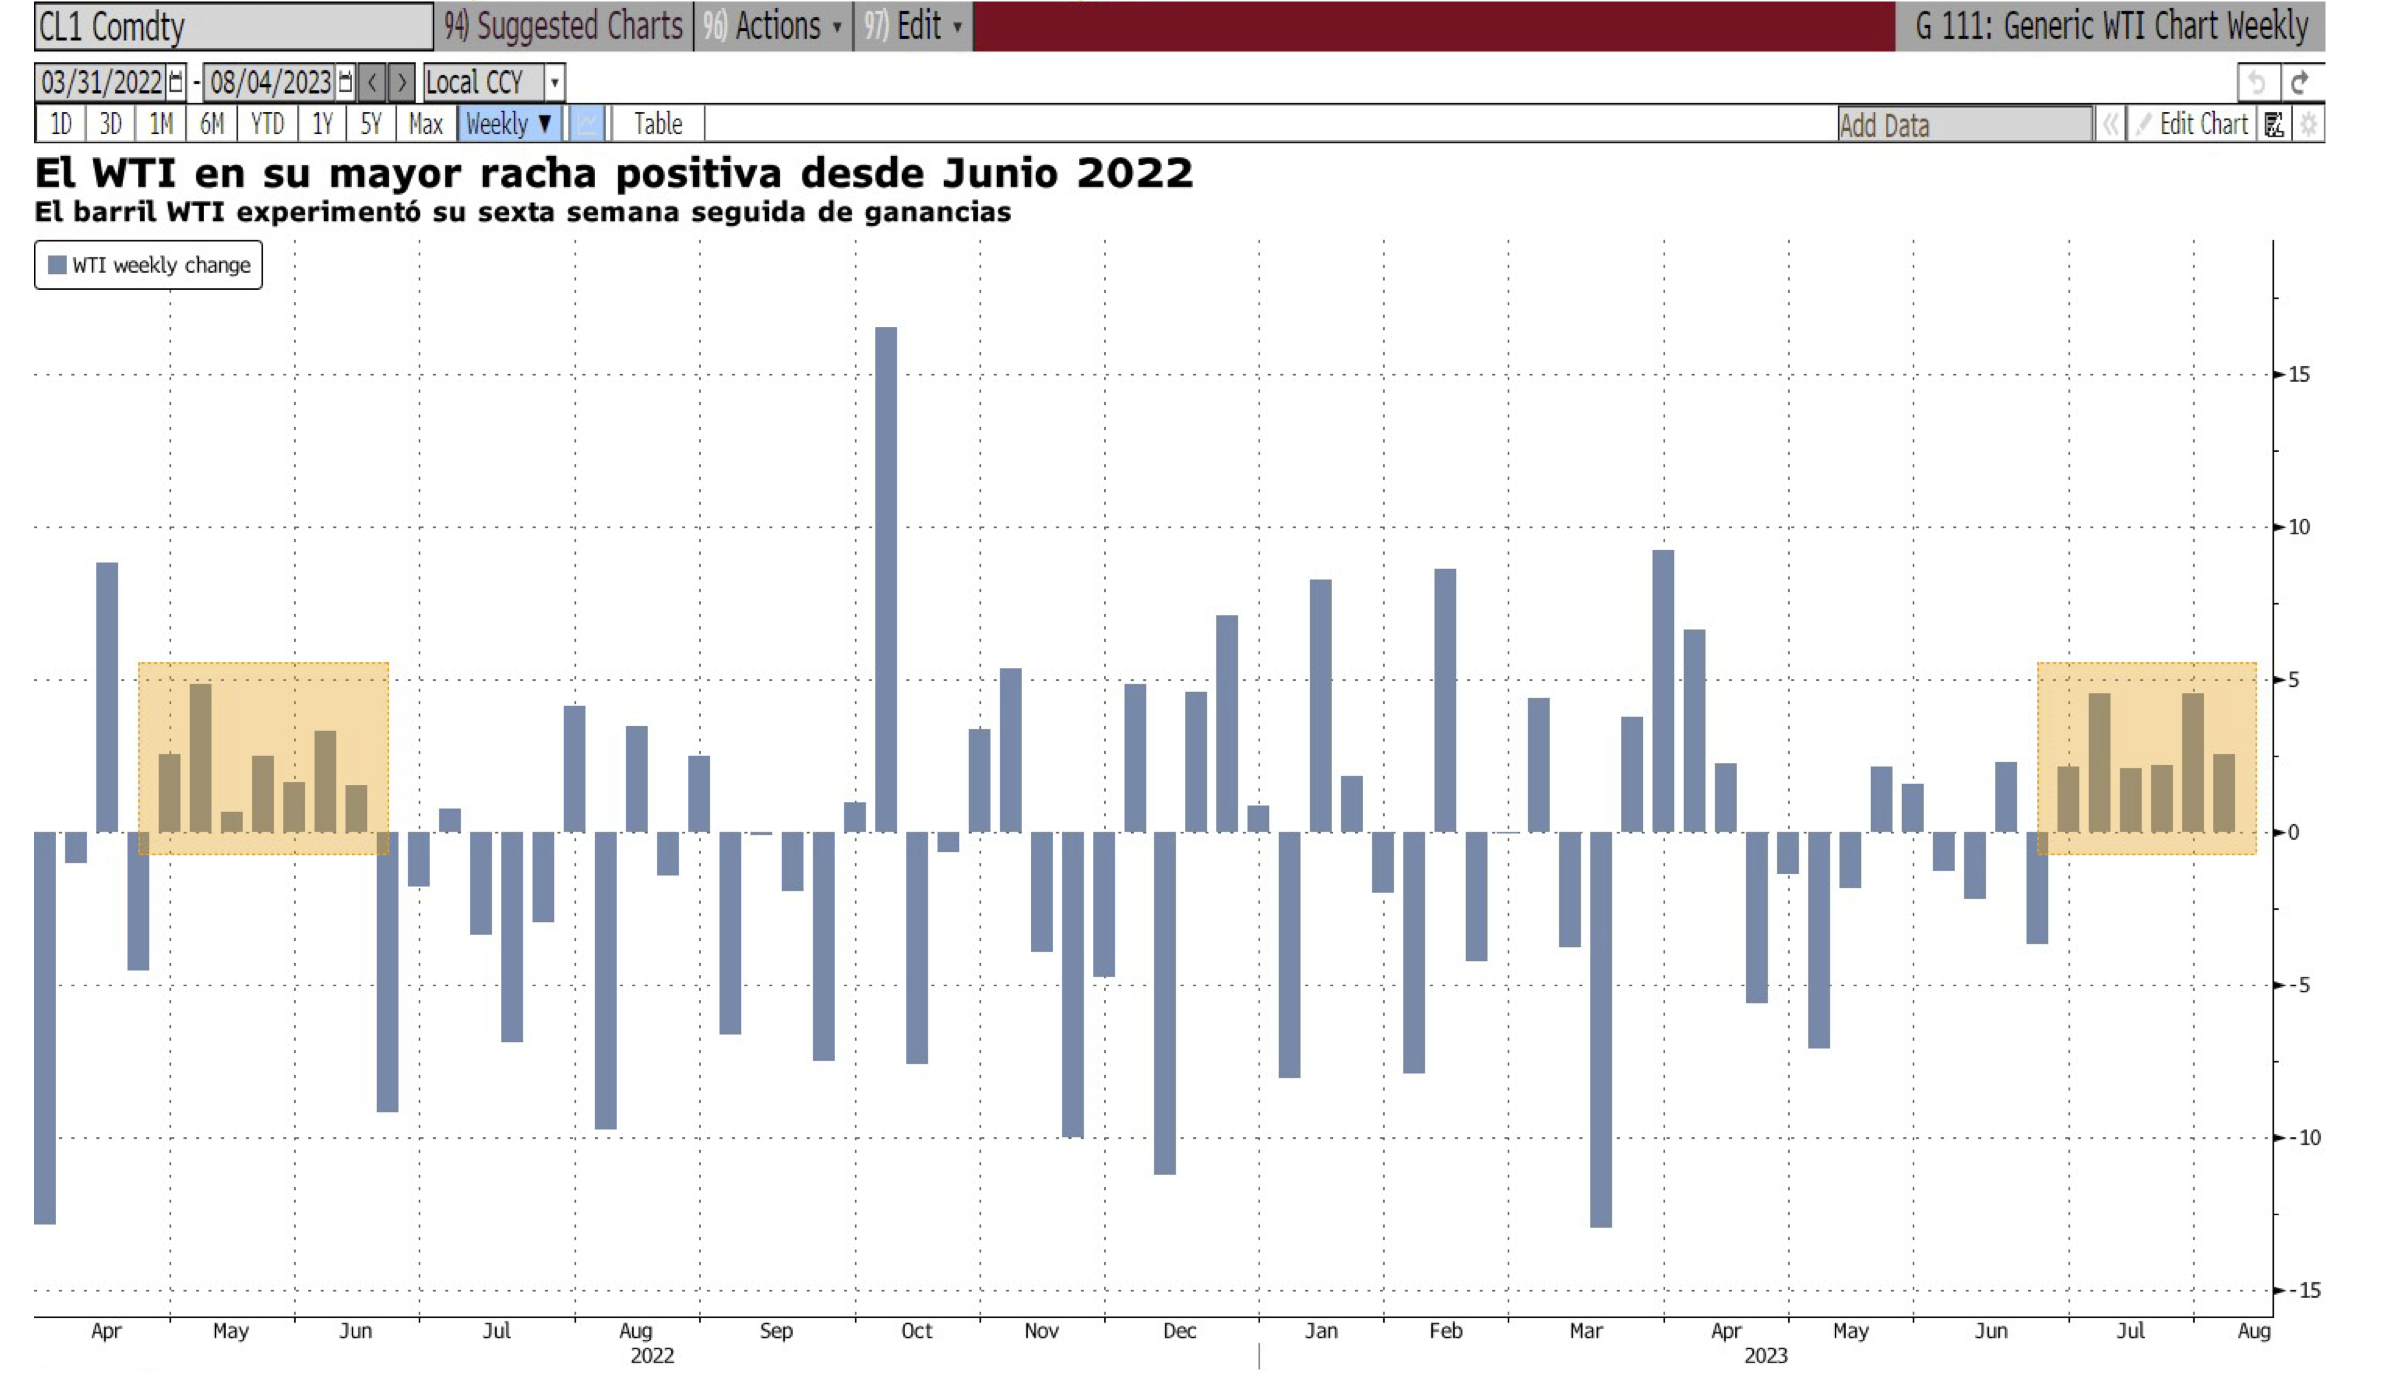Click the WTI weekly change legend label
2384x1374 pixels.
pyautogui.click(x=161, y=265)
